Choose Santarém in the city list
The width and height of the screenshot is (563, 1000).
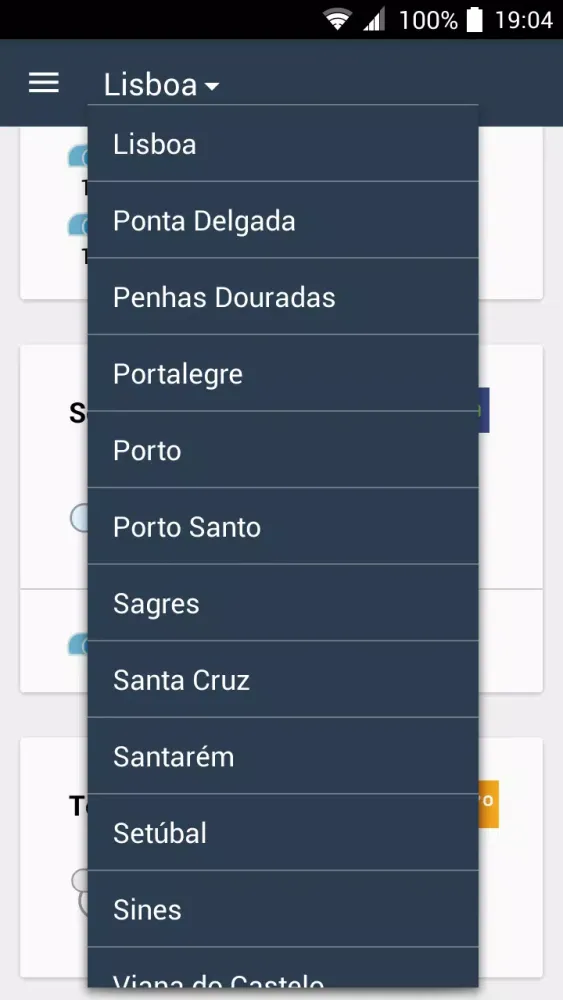coord(283,756)
